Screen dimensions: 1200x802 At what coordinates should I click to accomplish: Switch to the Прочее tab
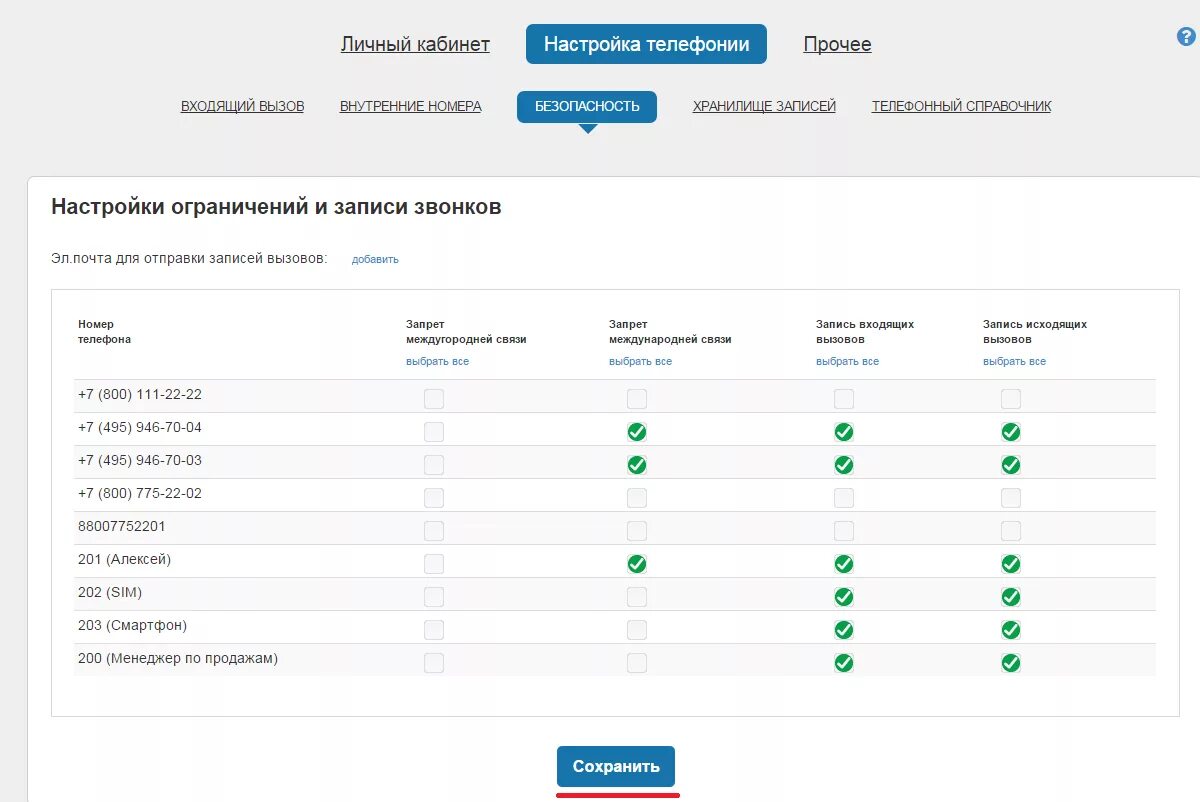pyautogui.click(x=837, y=44)
